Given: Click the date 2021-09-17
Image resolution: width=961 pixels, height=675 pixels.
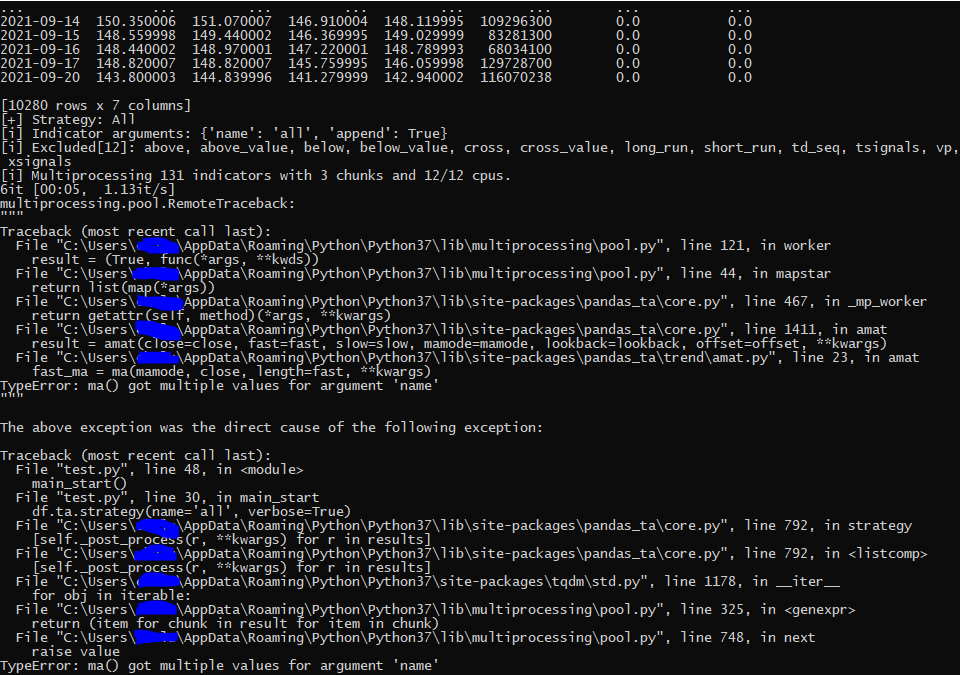Looking at the screenshot, I should 40,64.
